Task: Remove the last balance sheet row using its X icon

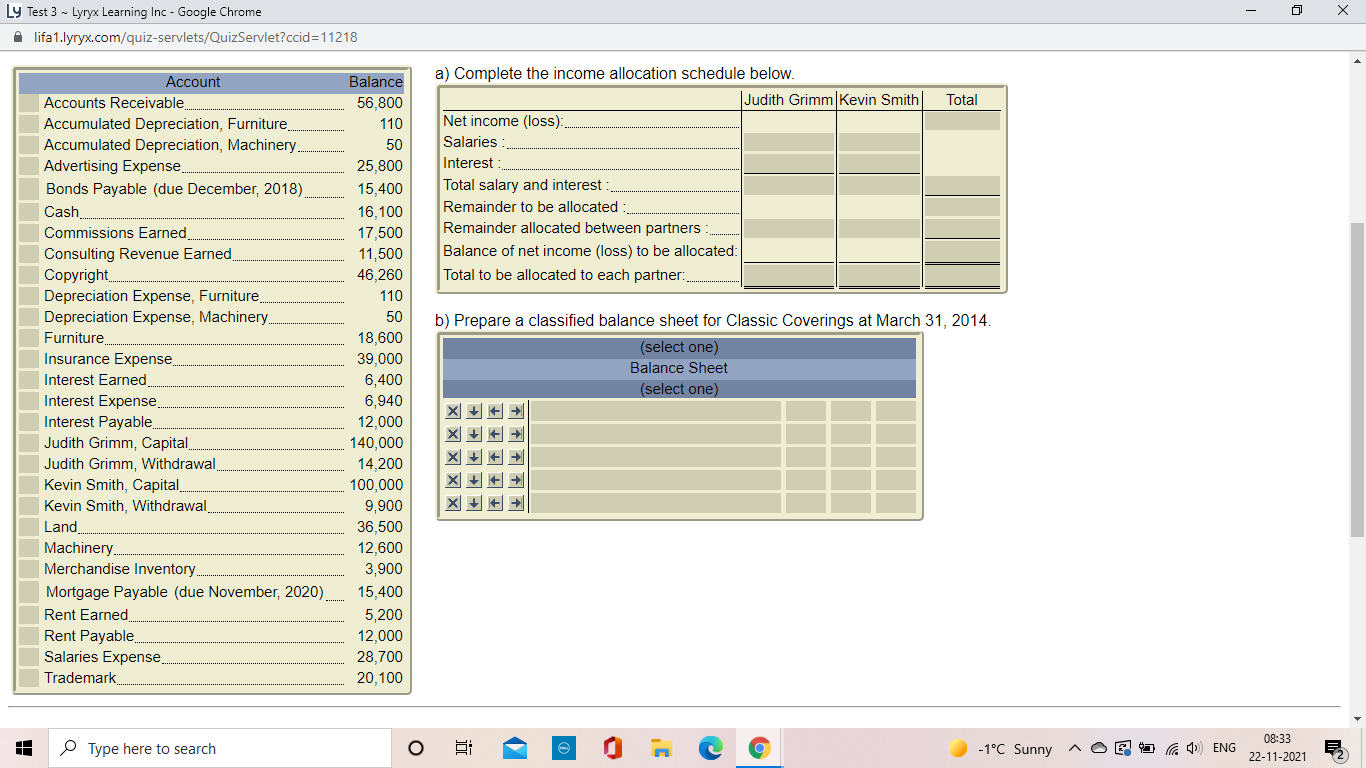Action: click(452, 502)
